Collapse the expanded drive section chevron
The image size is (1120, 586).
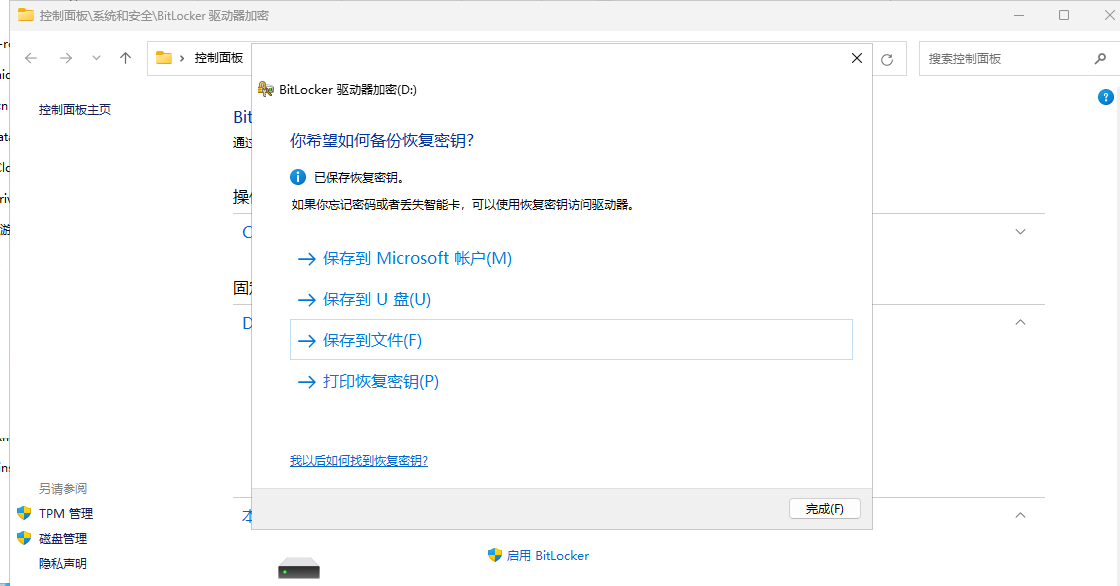pyautogui.click(x=1020, y=322)
